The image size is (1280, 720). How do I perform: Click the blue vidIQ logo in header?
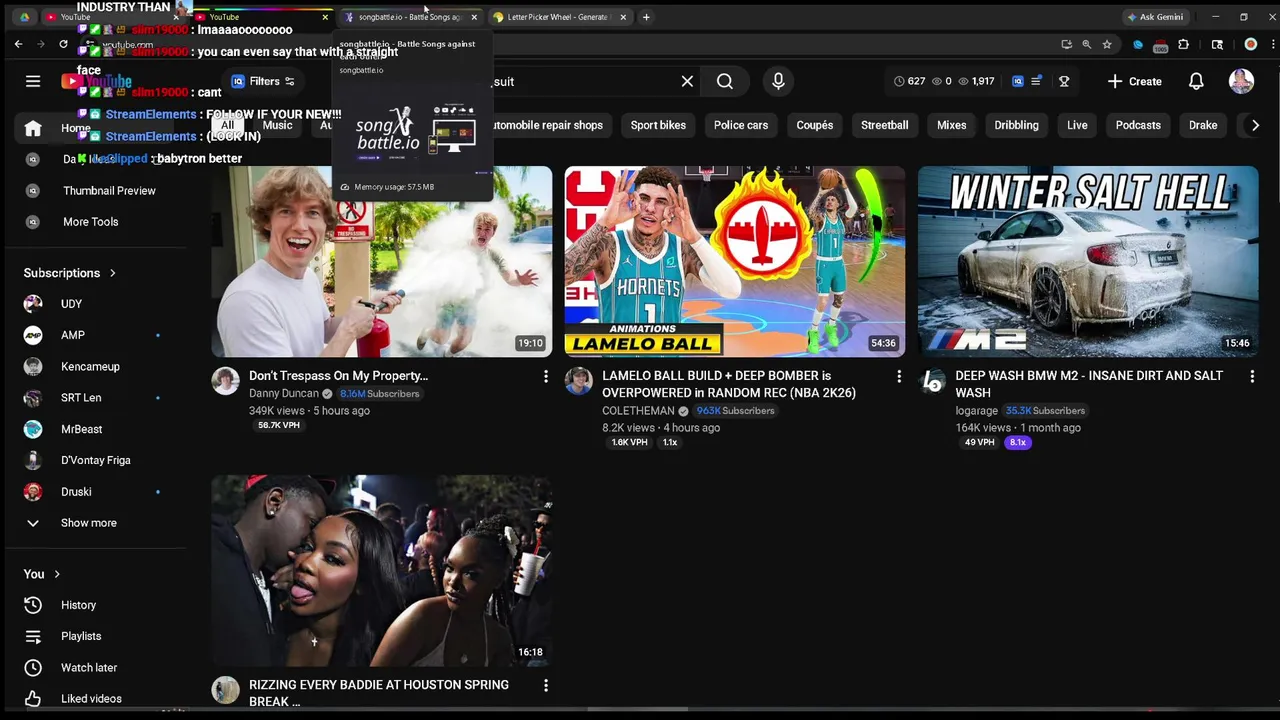point(1018,81)
